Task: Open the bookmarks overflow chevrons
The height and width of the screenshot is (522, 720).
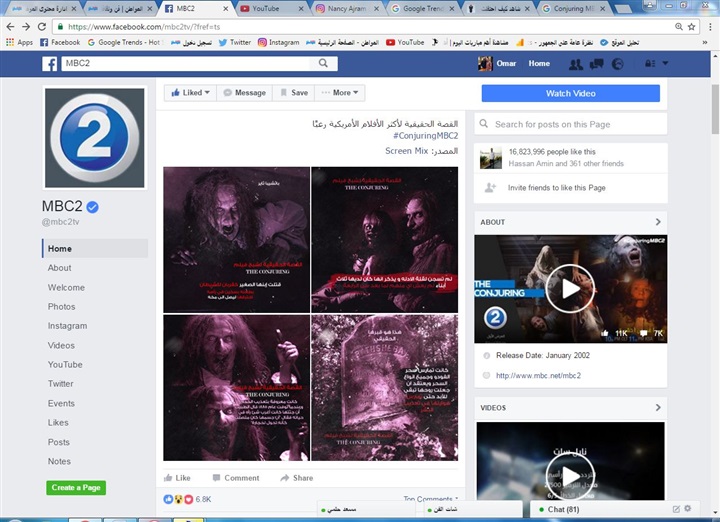Action: 705,42
